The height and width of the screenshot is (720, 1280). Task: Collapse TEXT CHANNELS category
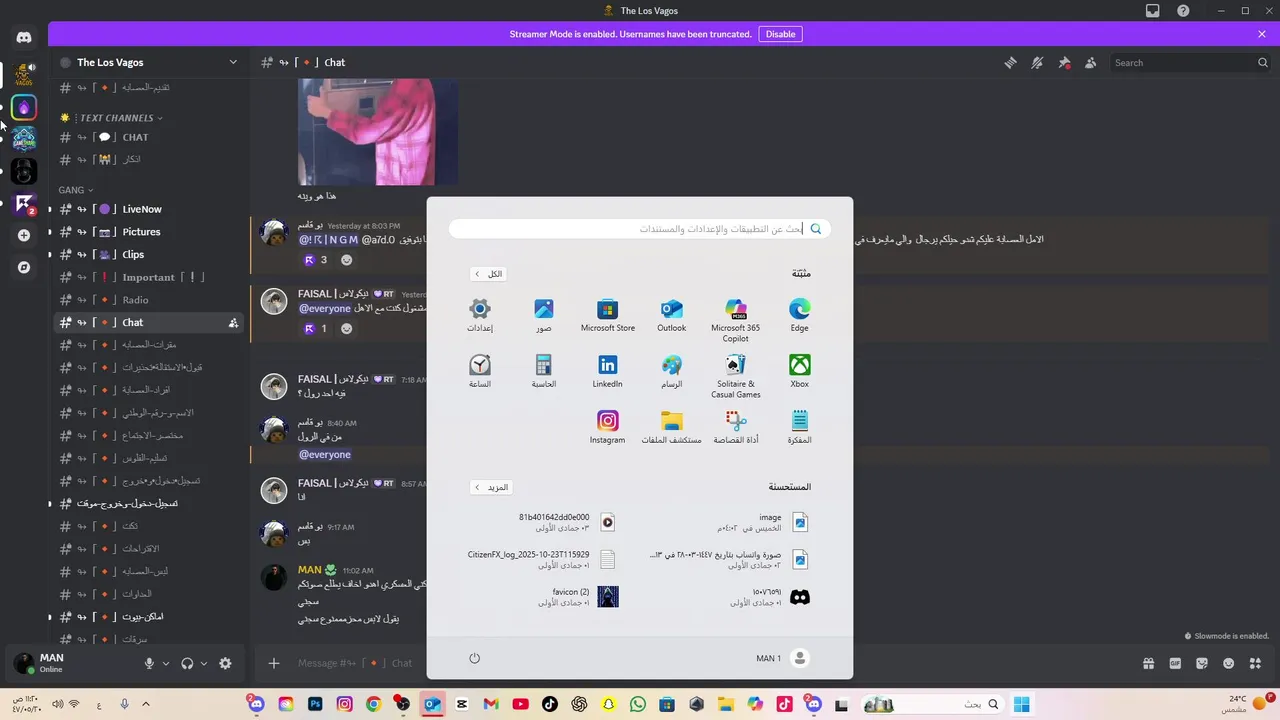pos(117,118)
